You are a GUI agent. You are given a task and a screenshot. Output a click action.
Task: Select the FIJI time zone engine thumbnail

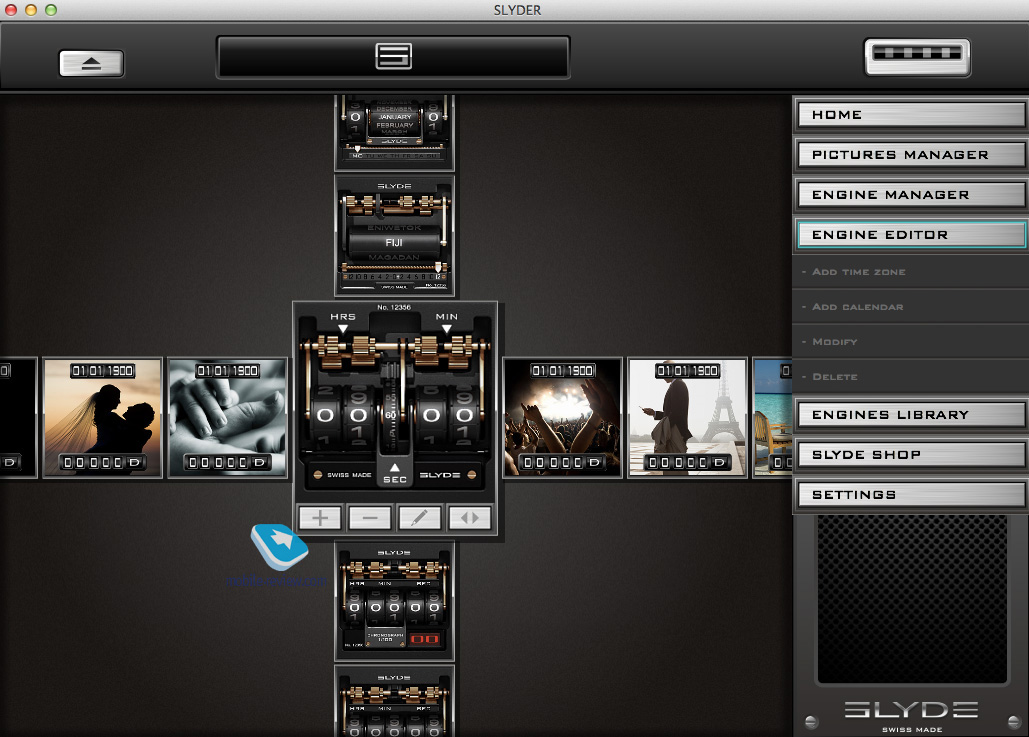coord(394,236)
